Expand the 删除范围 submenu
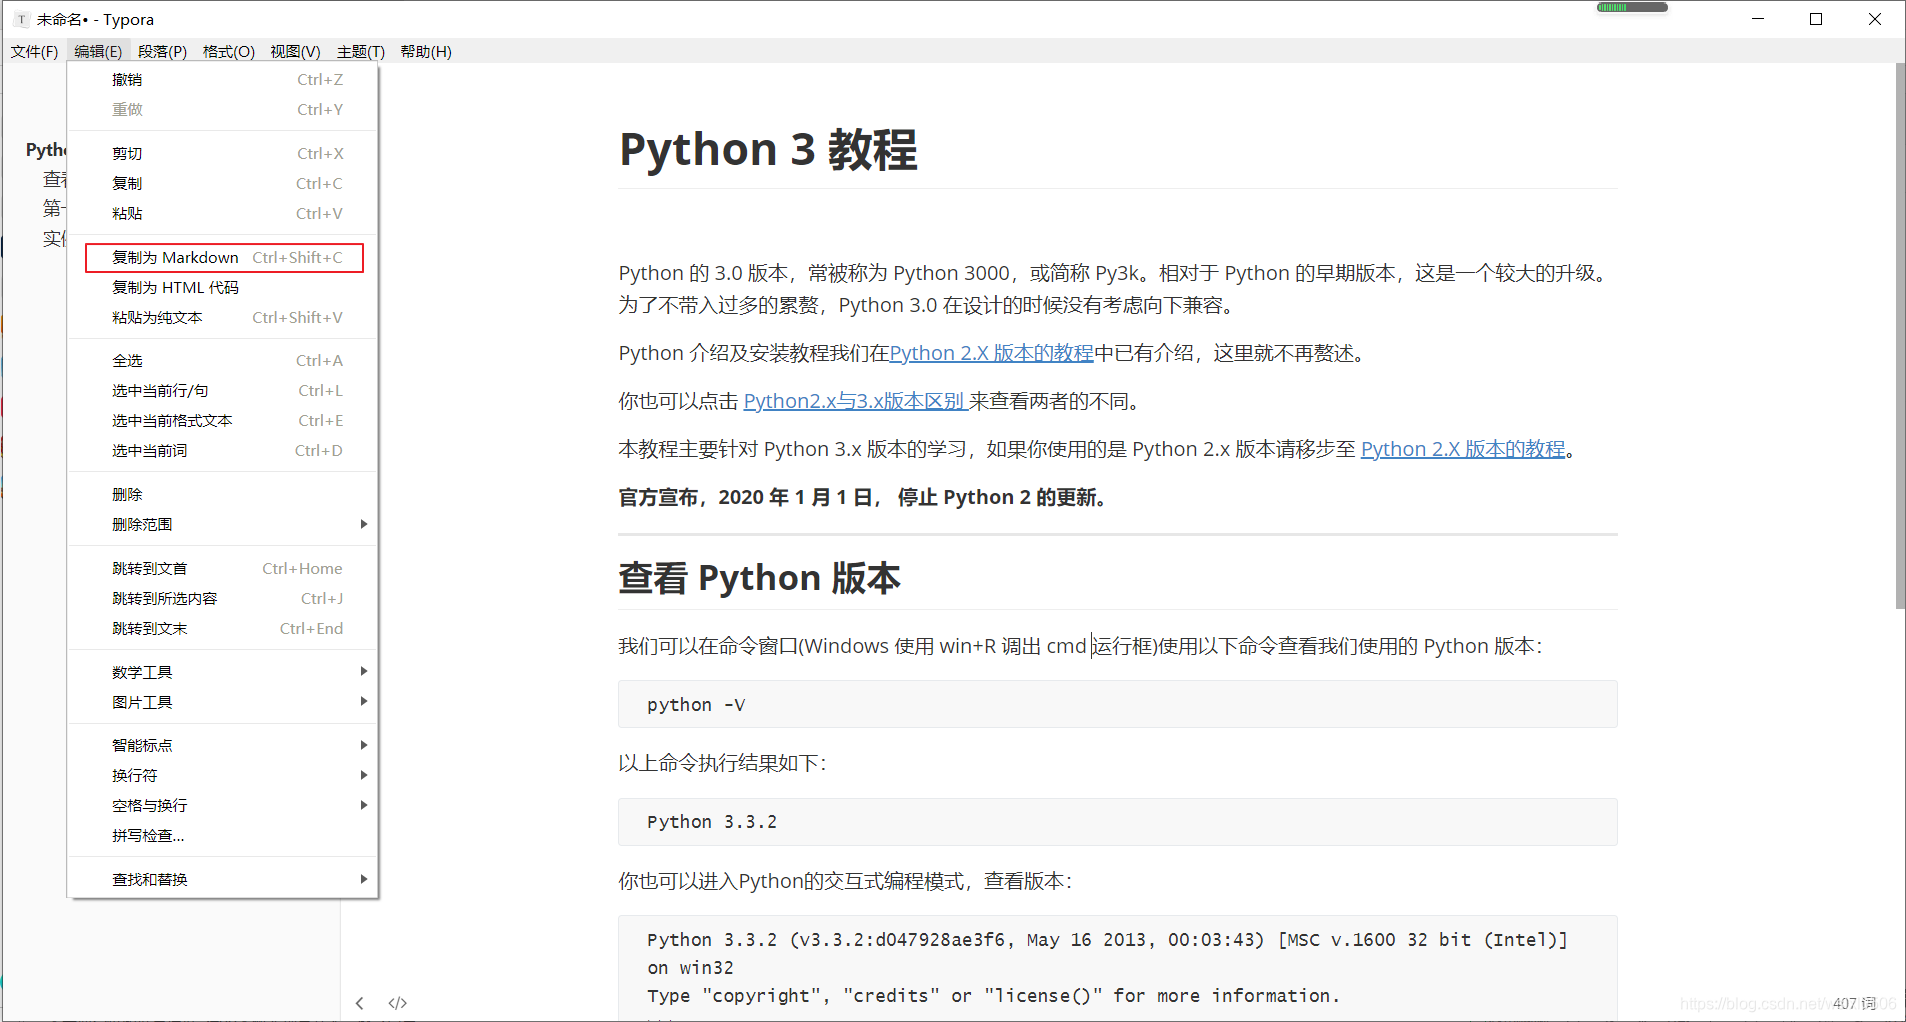The width and height of the screenshot is (1906, 1022). click(223, 524)
